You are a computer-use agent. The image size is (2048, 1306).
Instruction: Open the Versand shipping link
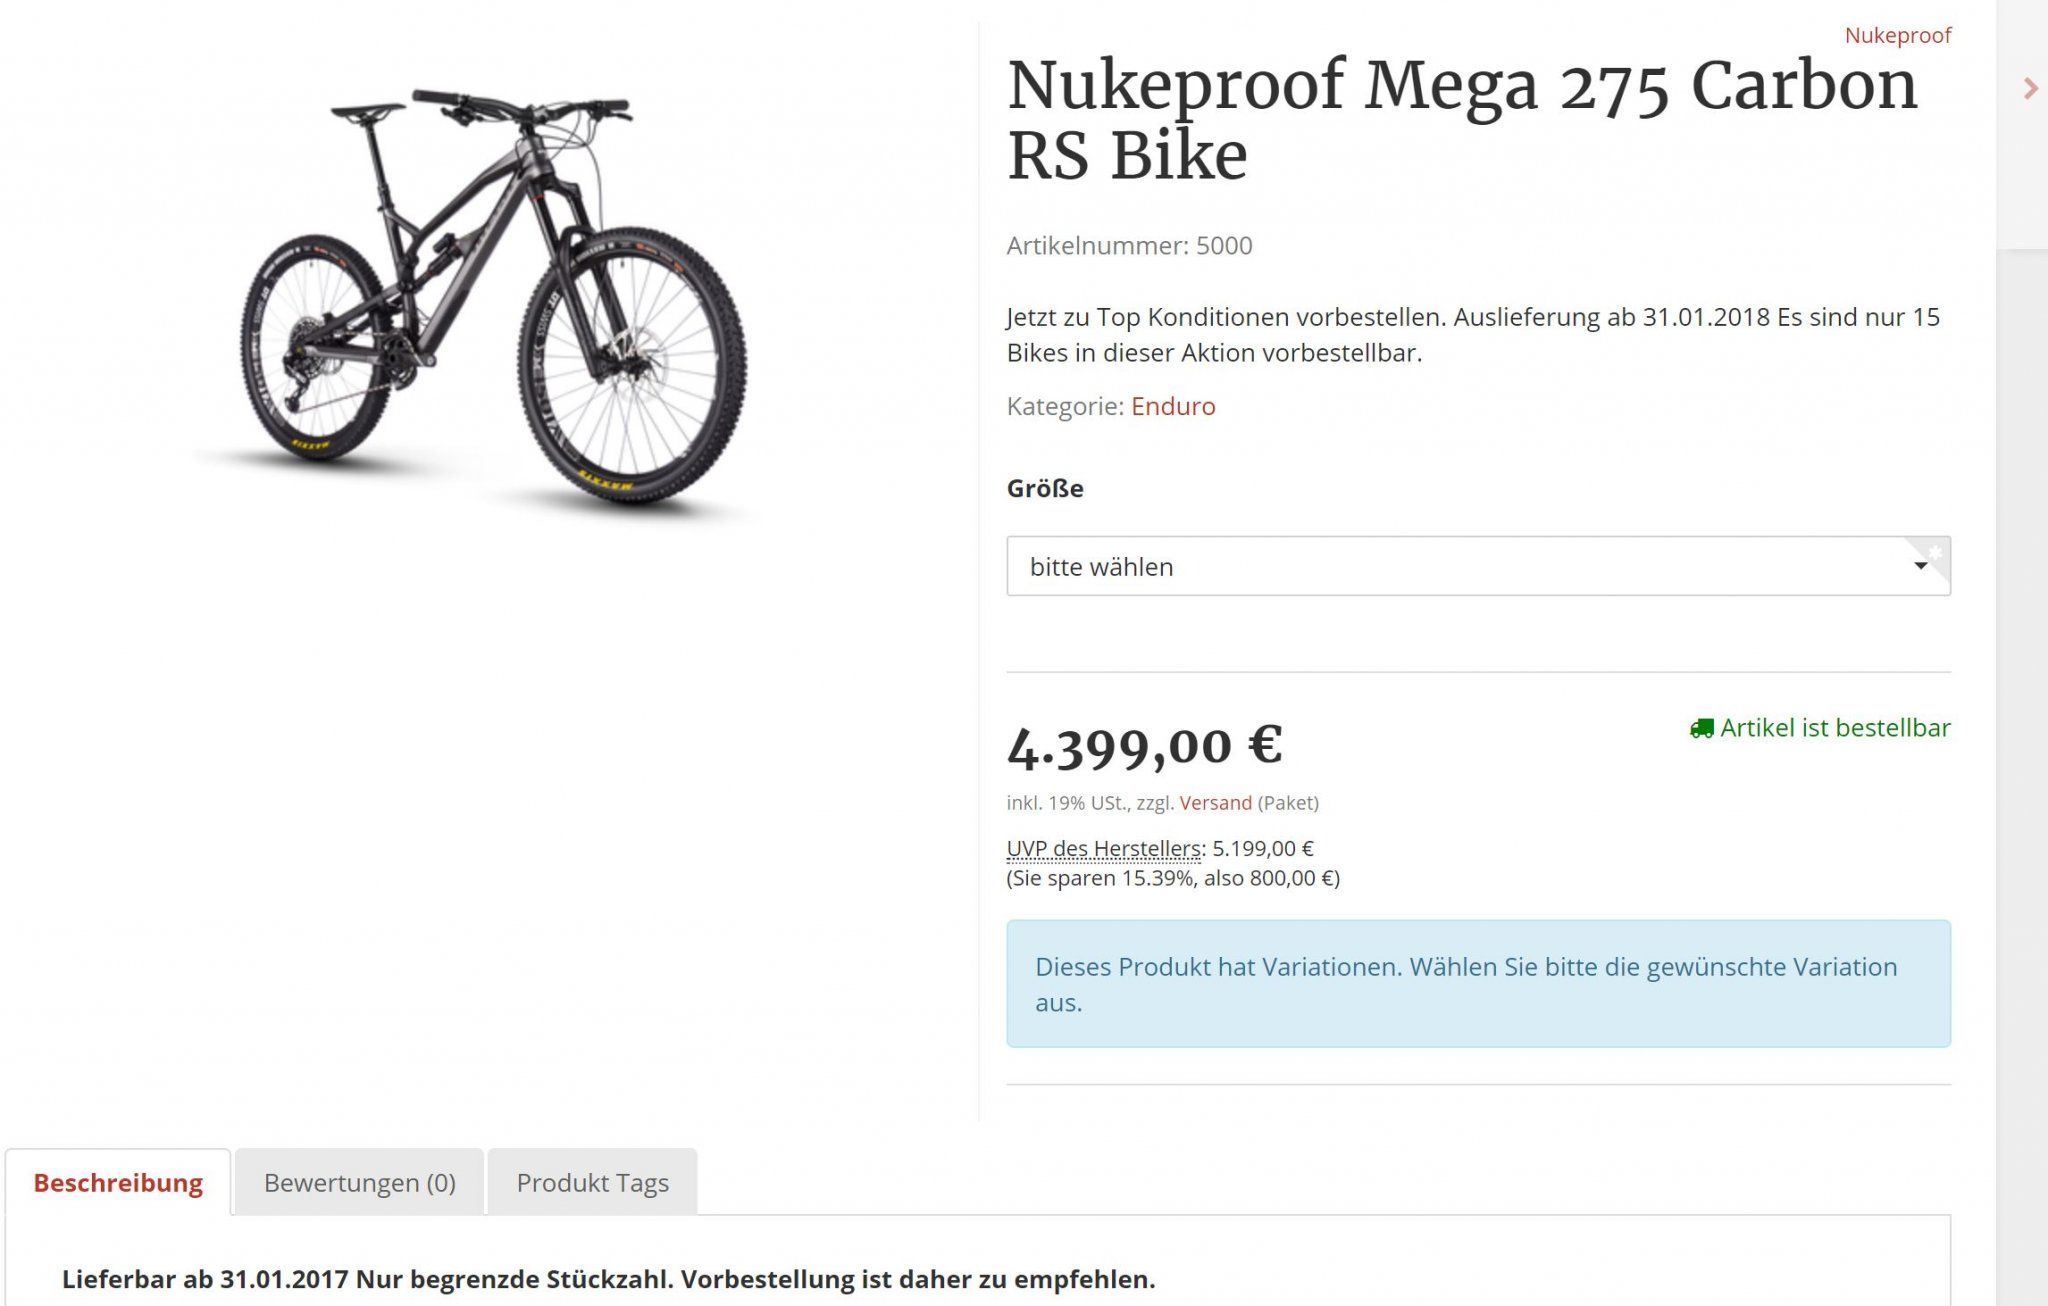1215,803
